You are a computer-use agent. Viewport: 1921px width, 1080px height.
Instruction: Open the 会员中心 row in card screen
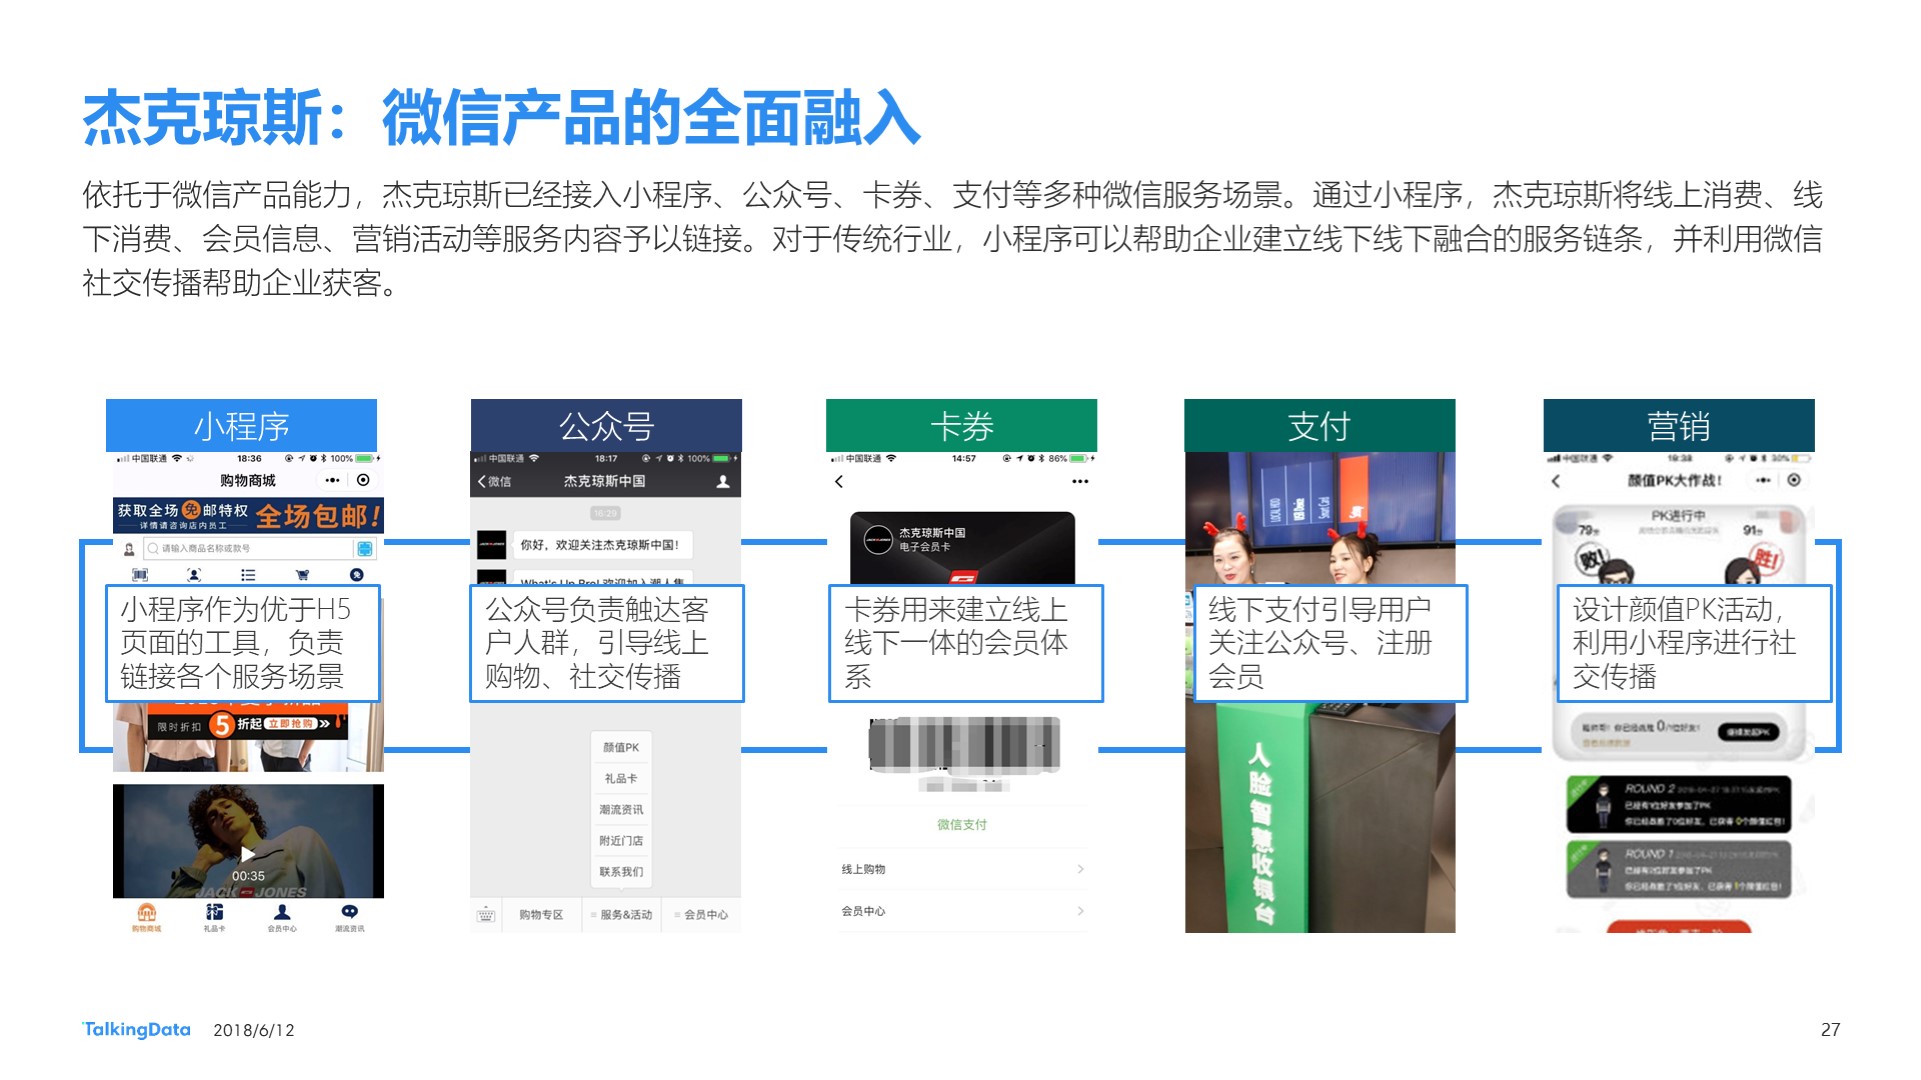pos(963,911)
